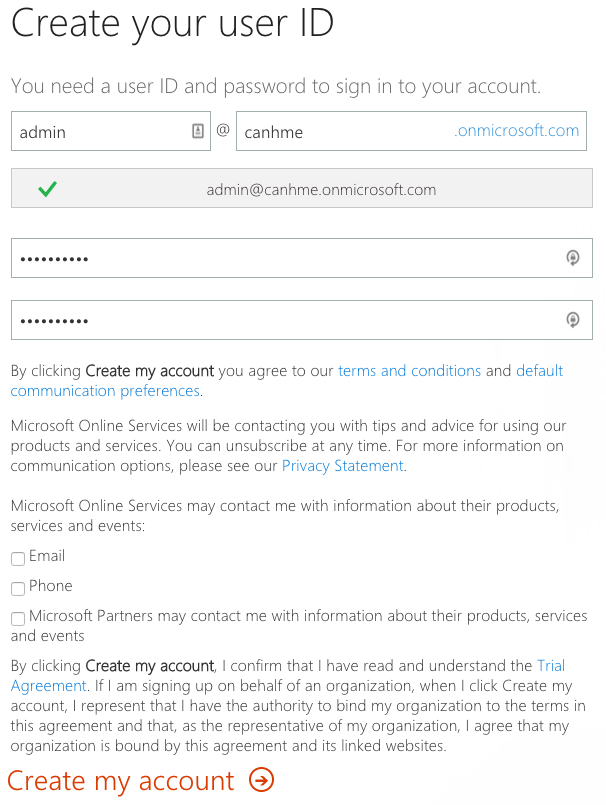Screen dimensions: 606x805
Task: Click the contact card icon in the admin field
Action: (x=198, y=131)
